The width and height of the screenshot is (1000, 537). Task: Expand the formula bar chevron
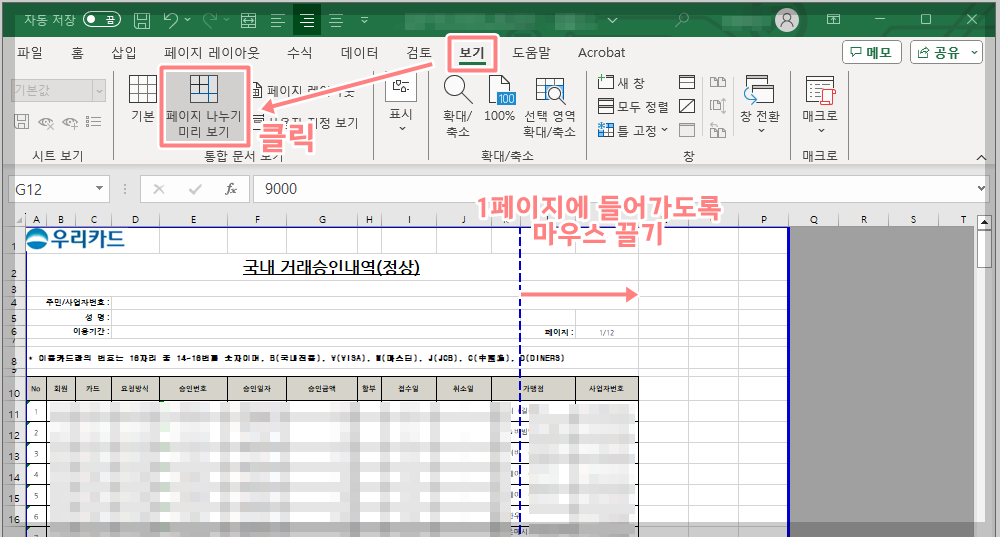(981, 188)
